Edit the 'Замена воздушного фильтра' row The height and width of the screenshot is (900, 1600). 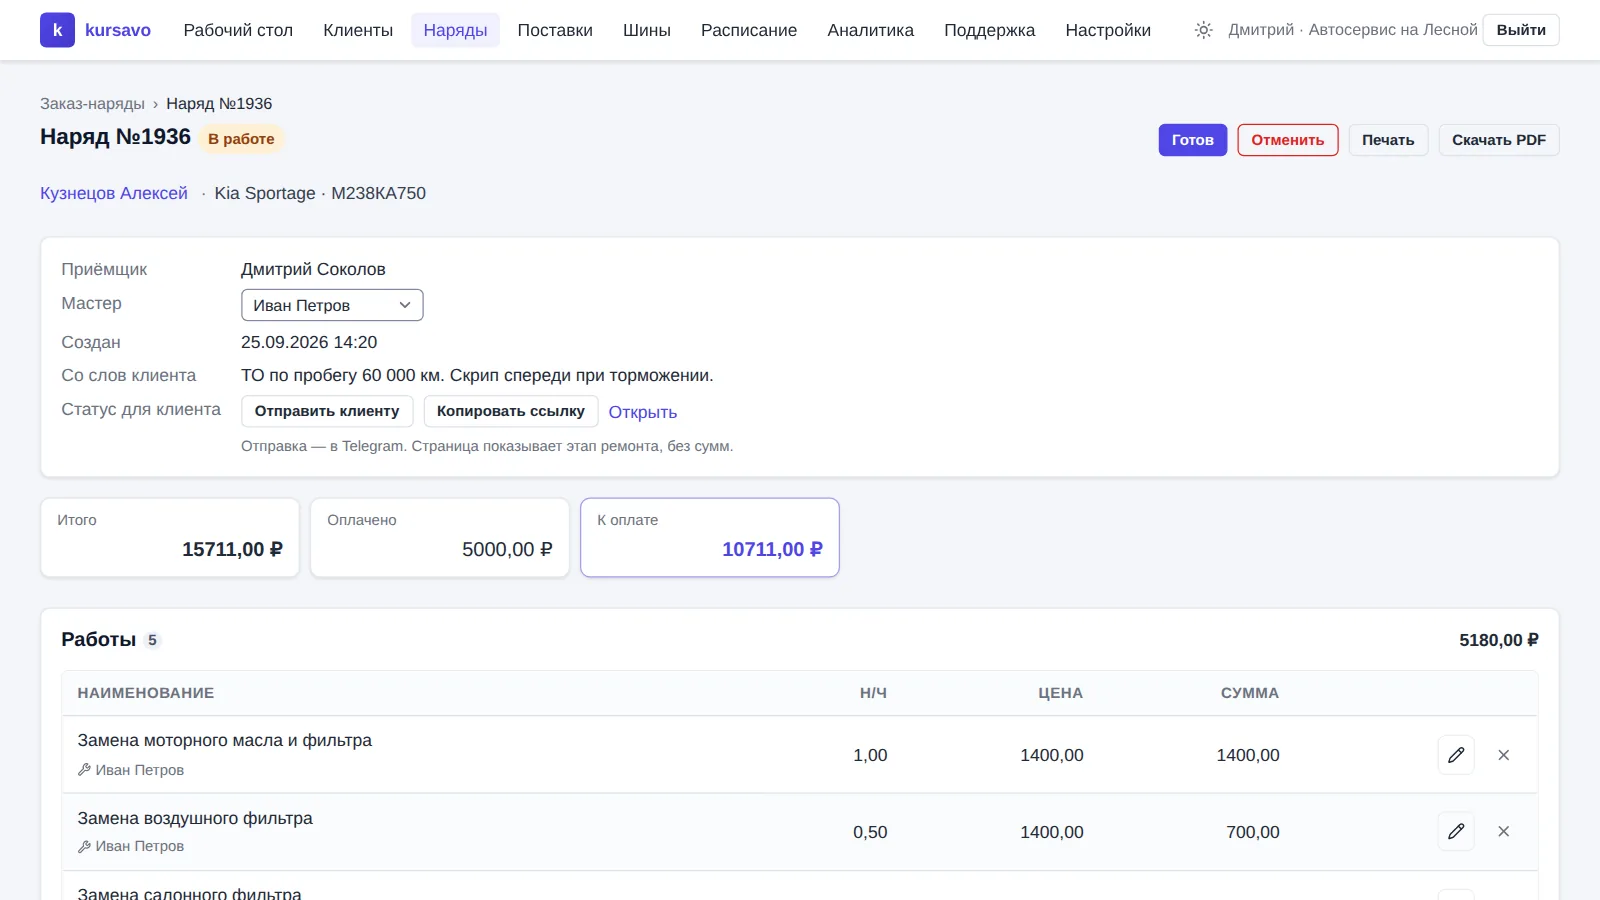coord(1456,831)
